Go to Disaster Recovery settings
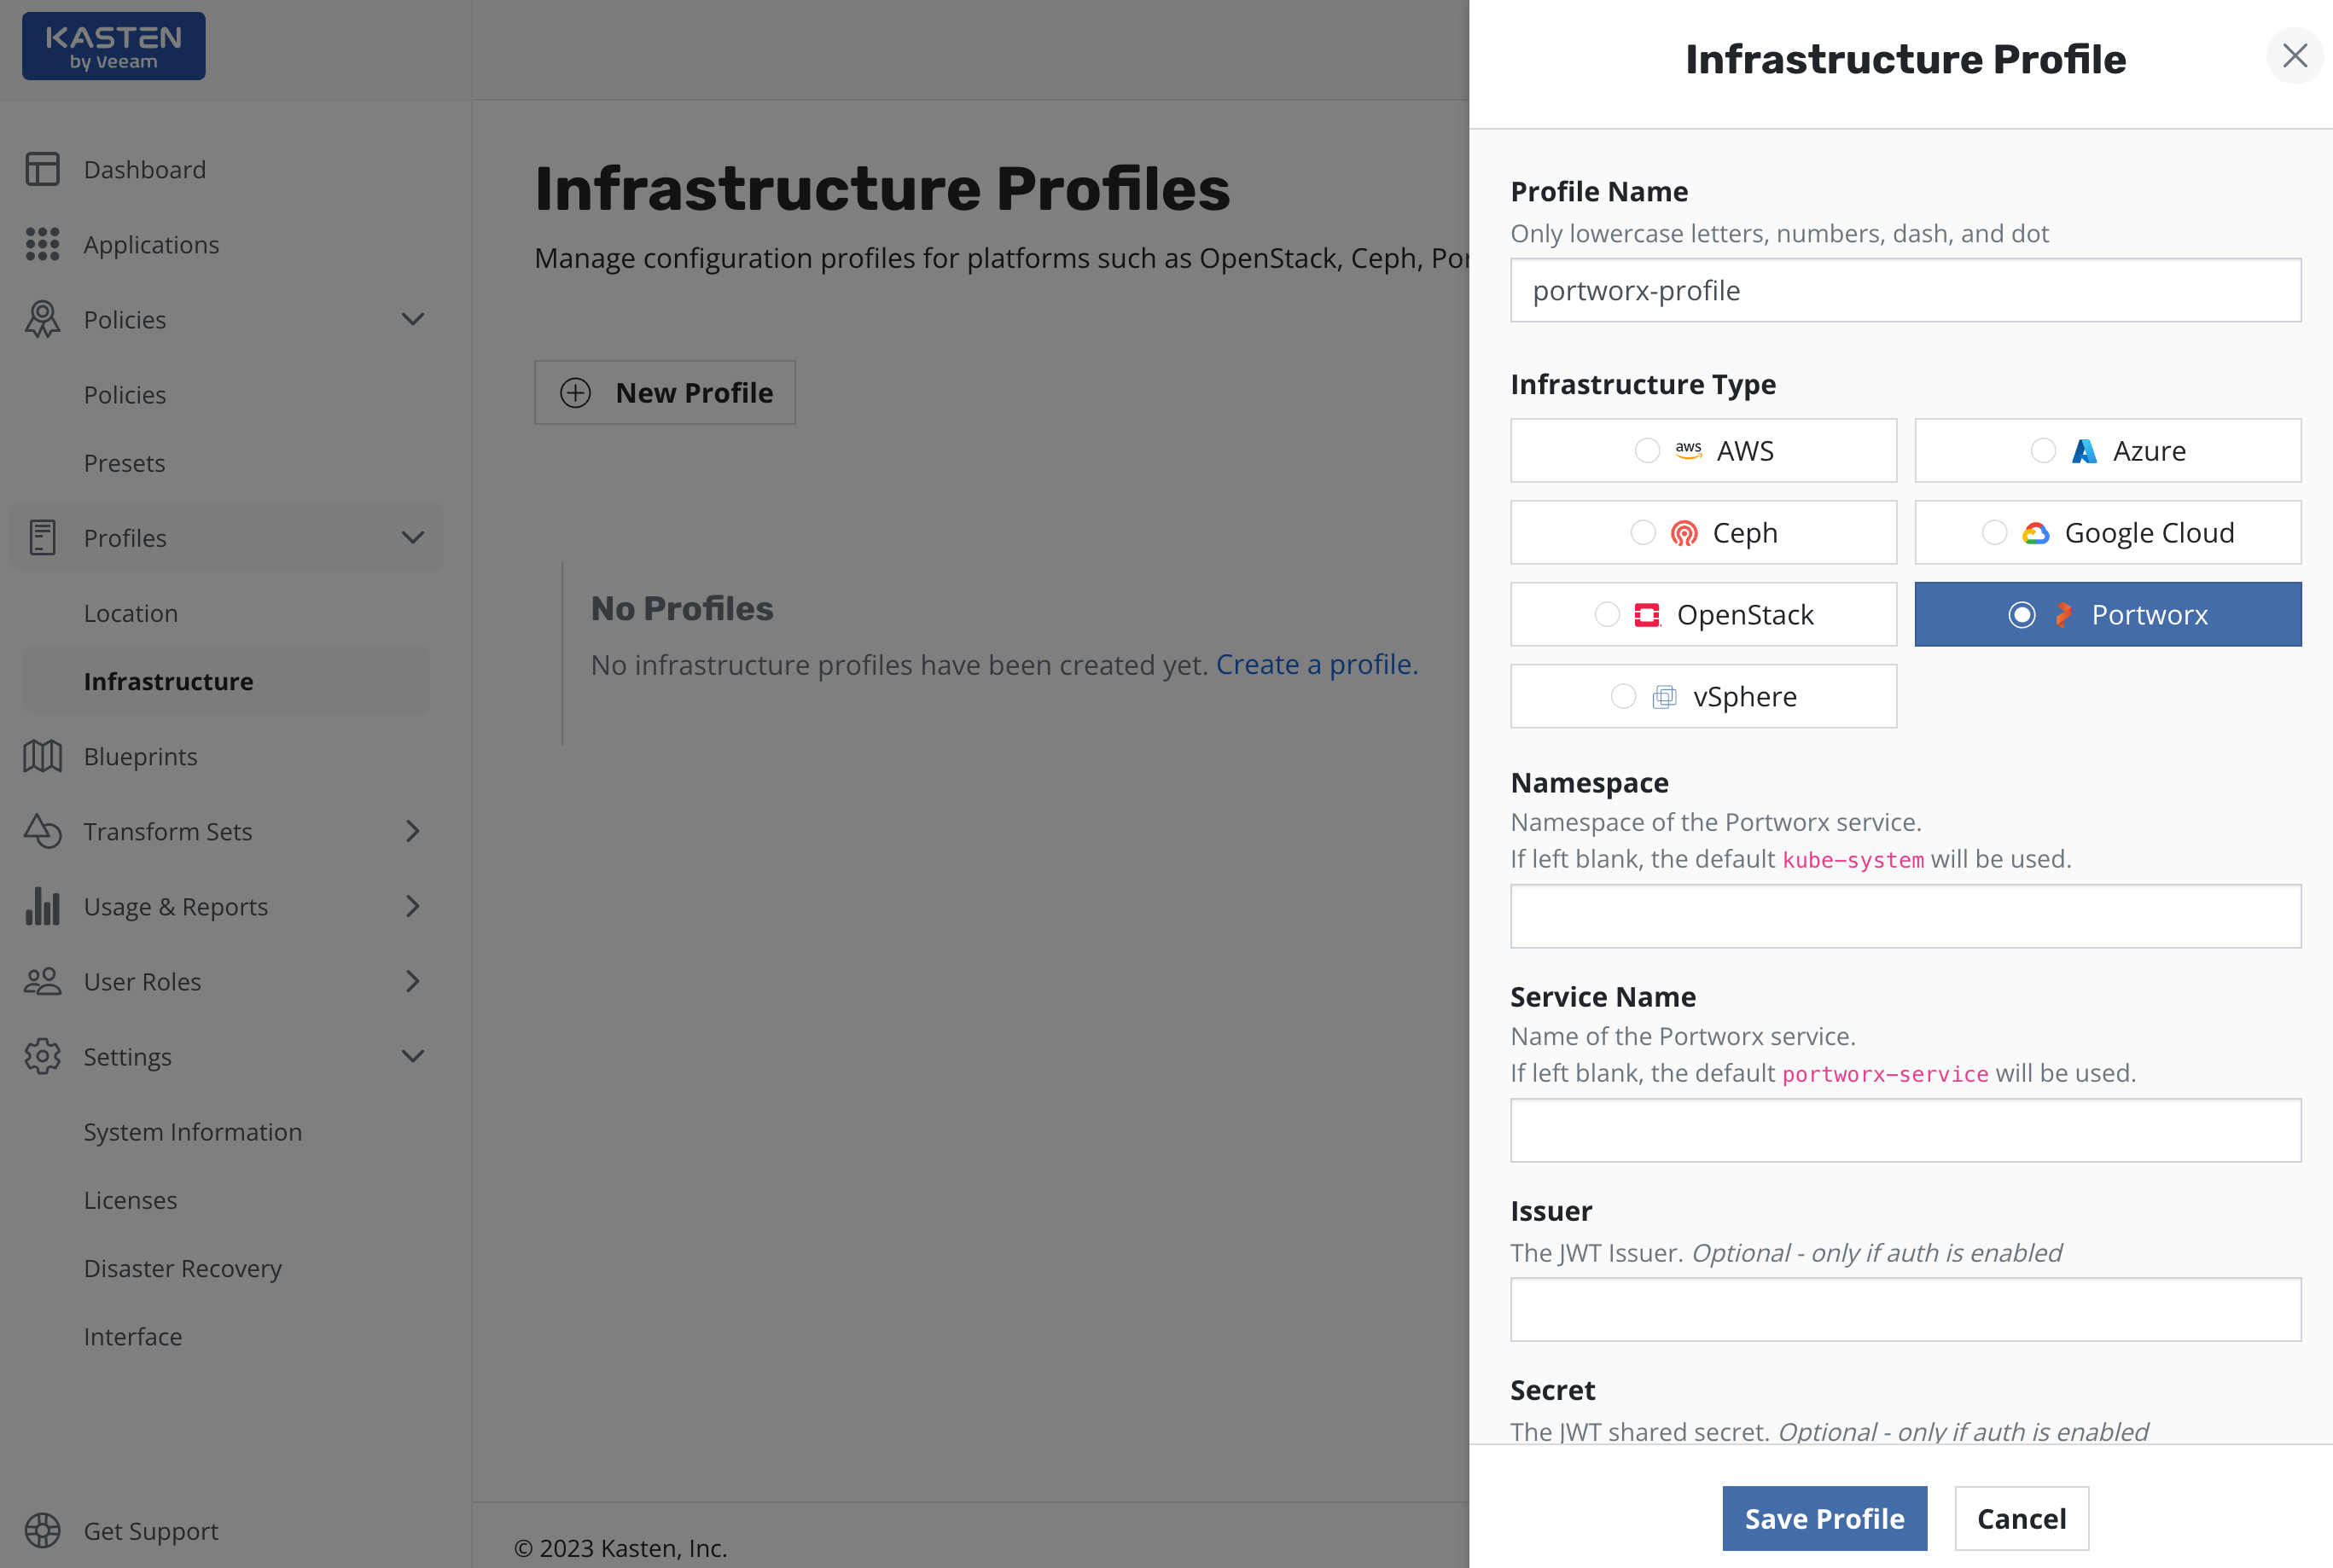 pos(183,1269)
